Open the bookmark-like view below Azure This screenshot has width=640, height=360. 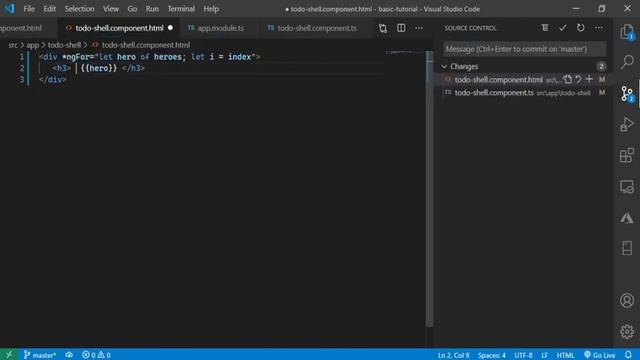[627, 248]
